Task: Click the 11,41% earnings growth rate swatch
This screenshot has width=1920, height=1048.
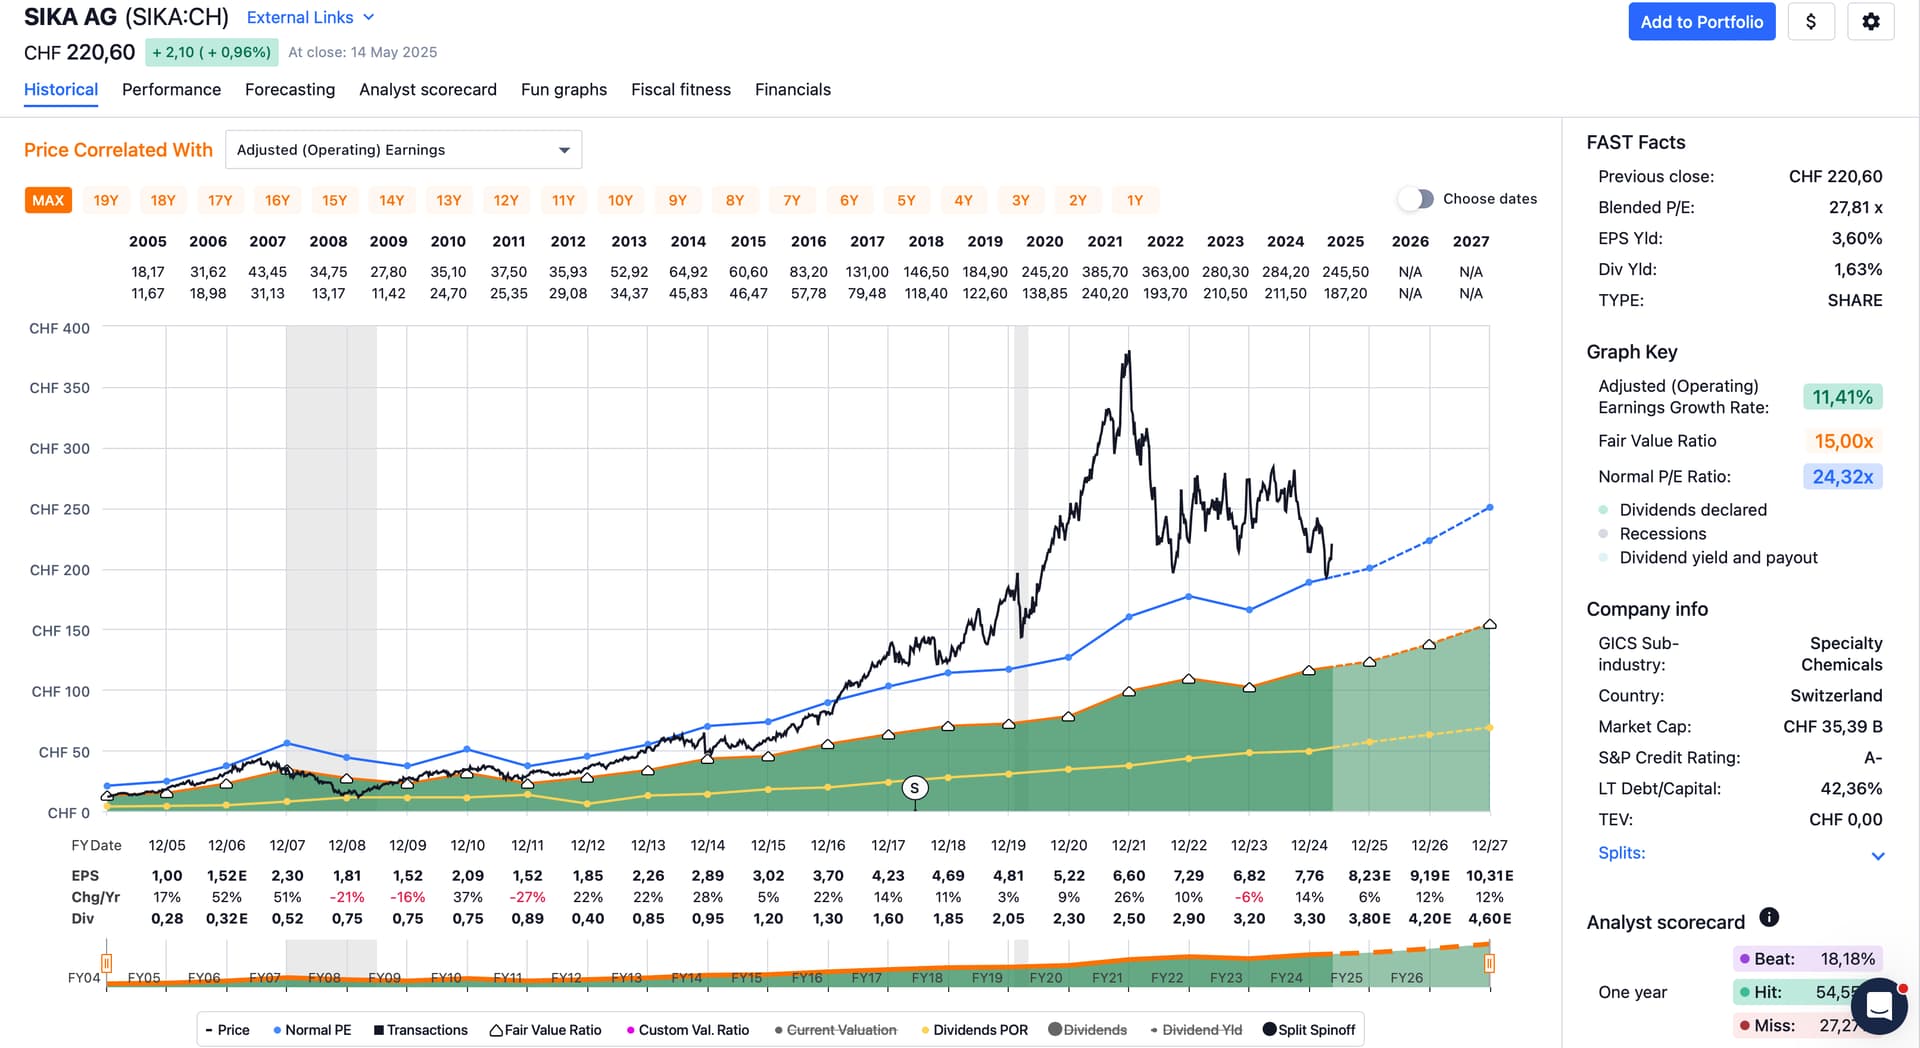Action: point(1842,397)
